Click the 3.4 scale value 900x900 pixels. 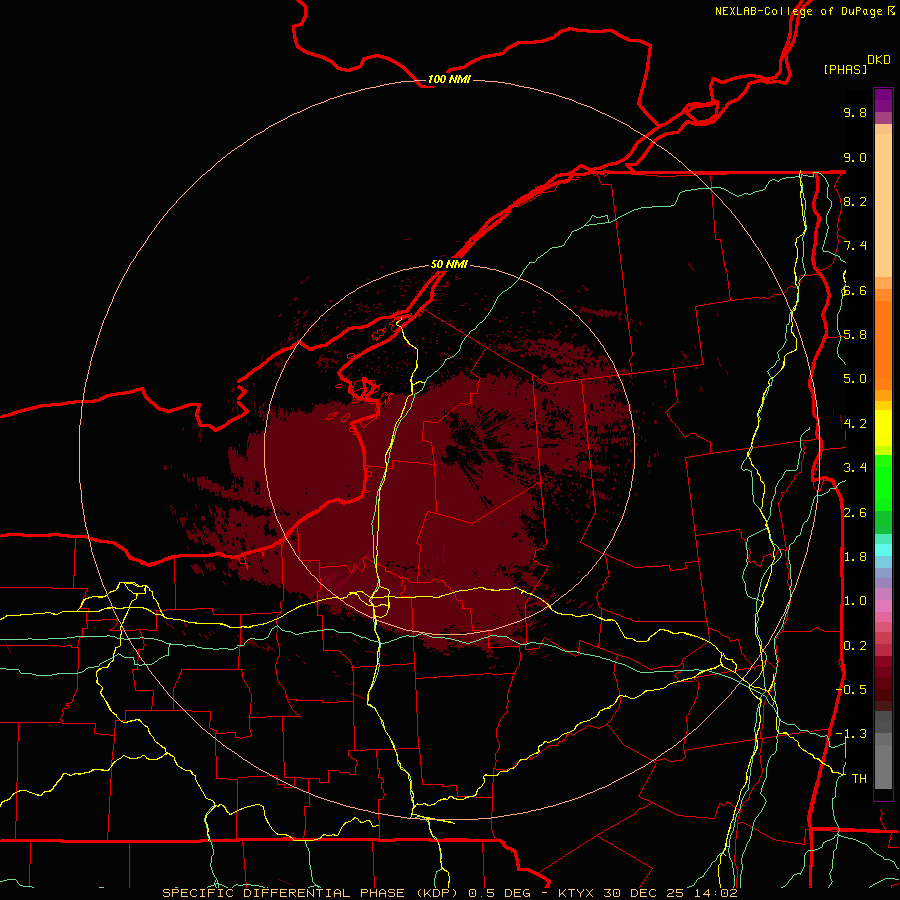[x=855, y=468]
